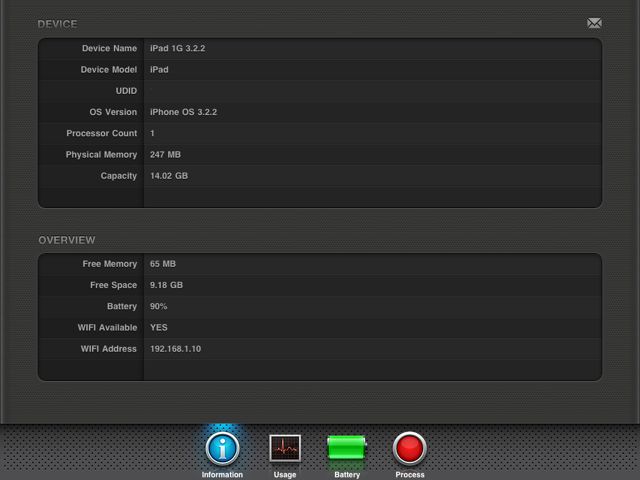Click the 'UDID' label

coord(126,91)
